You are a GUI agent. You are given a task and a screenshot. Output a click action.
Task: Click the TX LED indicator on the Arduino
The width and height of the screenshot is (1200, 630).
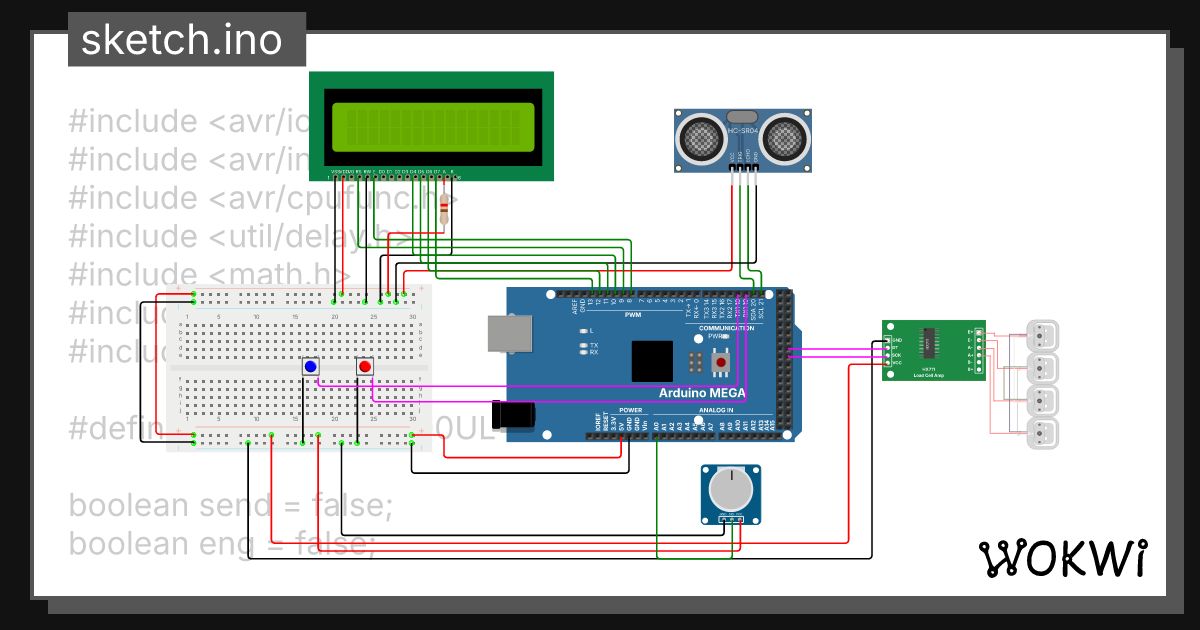point(583,345)
